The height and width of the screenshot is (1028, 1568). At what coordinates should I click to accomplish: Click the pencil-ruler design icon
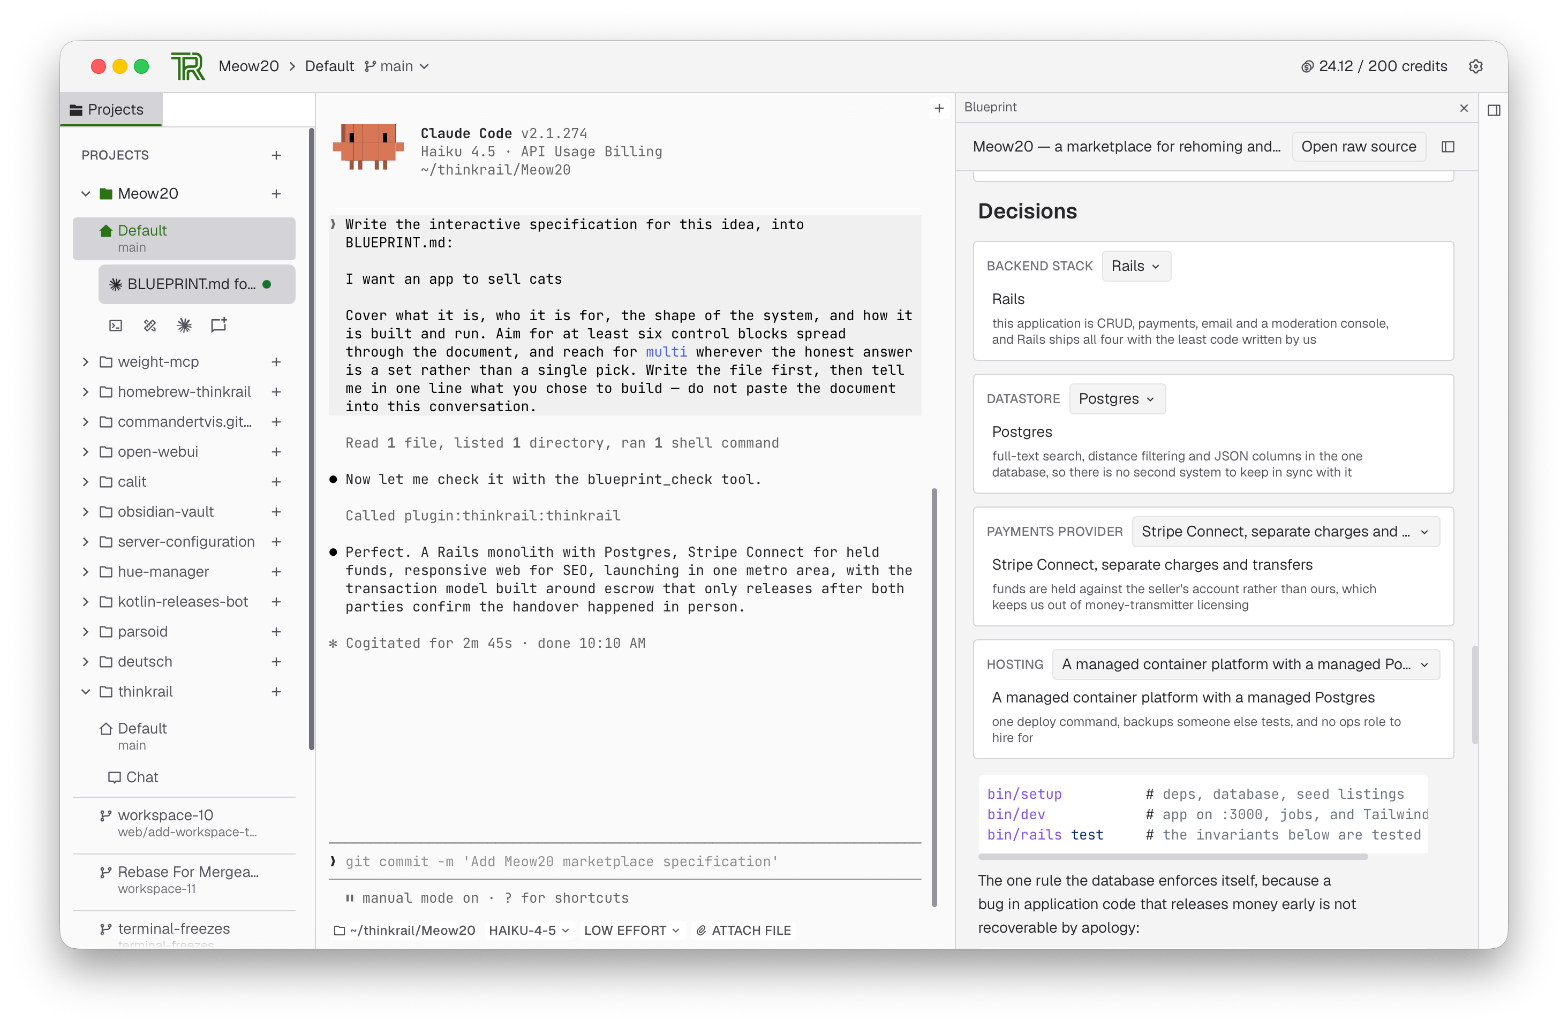(150, 325)
